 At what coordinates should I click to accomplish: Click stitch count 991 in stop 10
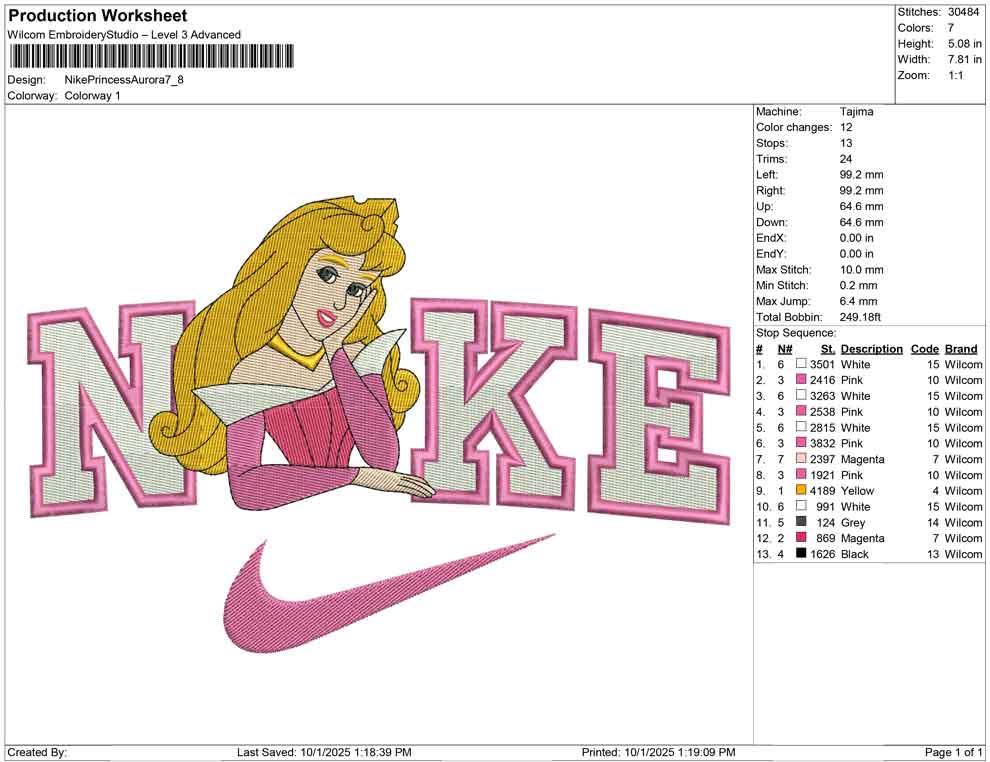click(825, 506)
